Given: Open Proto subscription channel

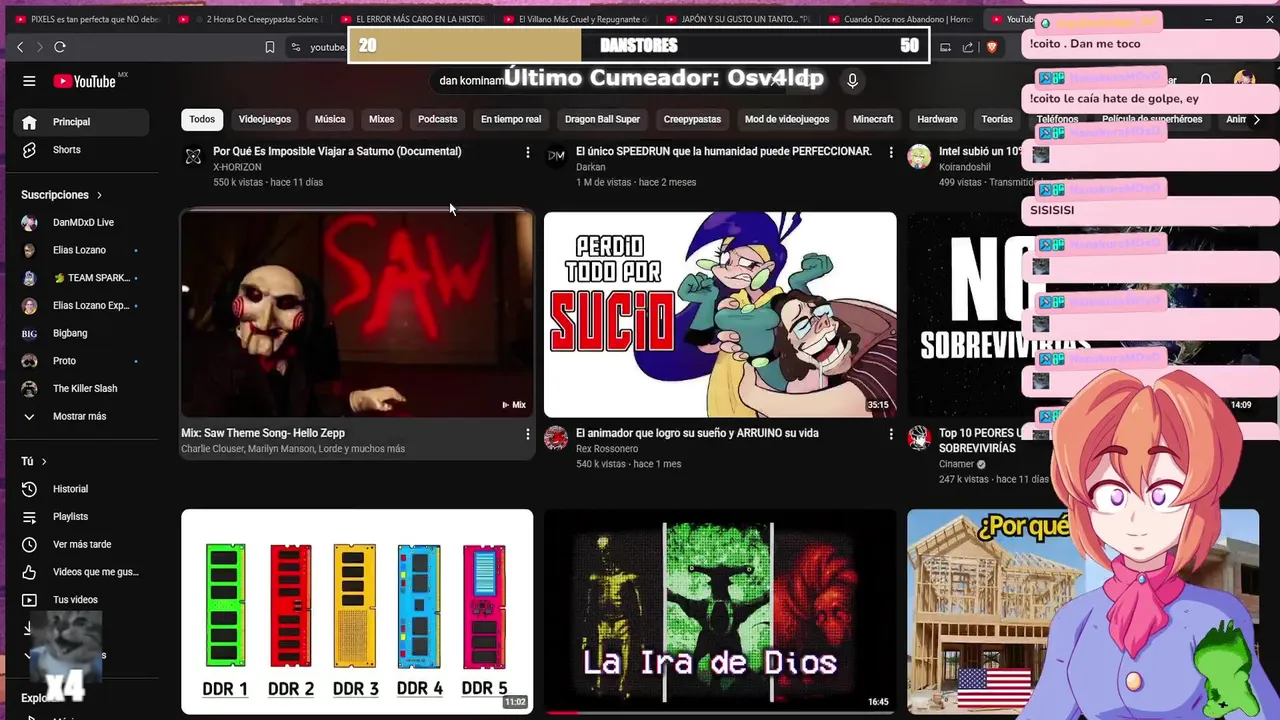Looking at the screenshot, I should pyautogui.click(x=82, y=361).
